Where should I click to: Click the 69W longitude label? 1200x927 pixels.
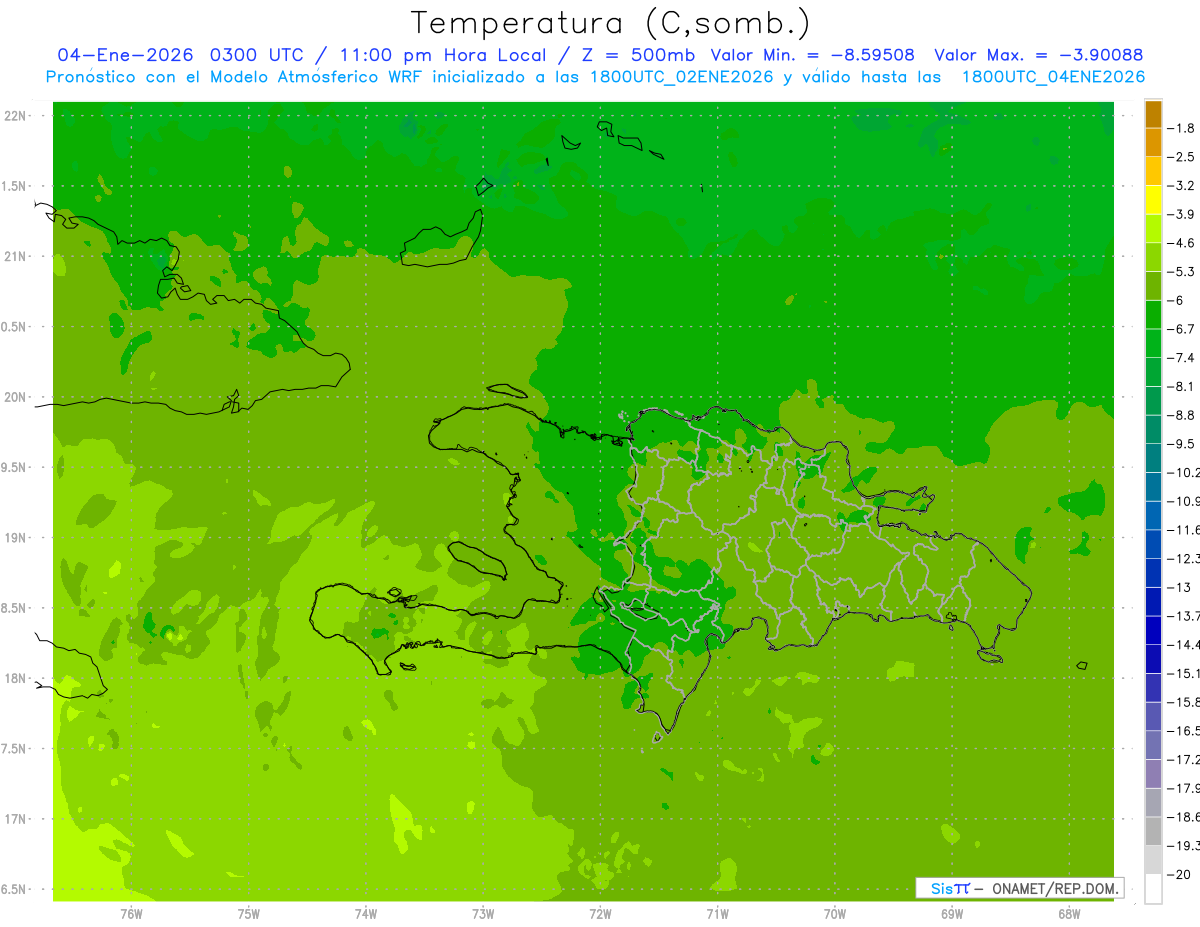tap(951, 914)
